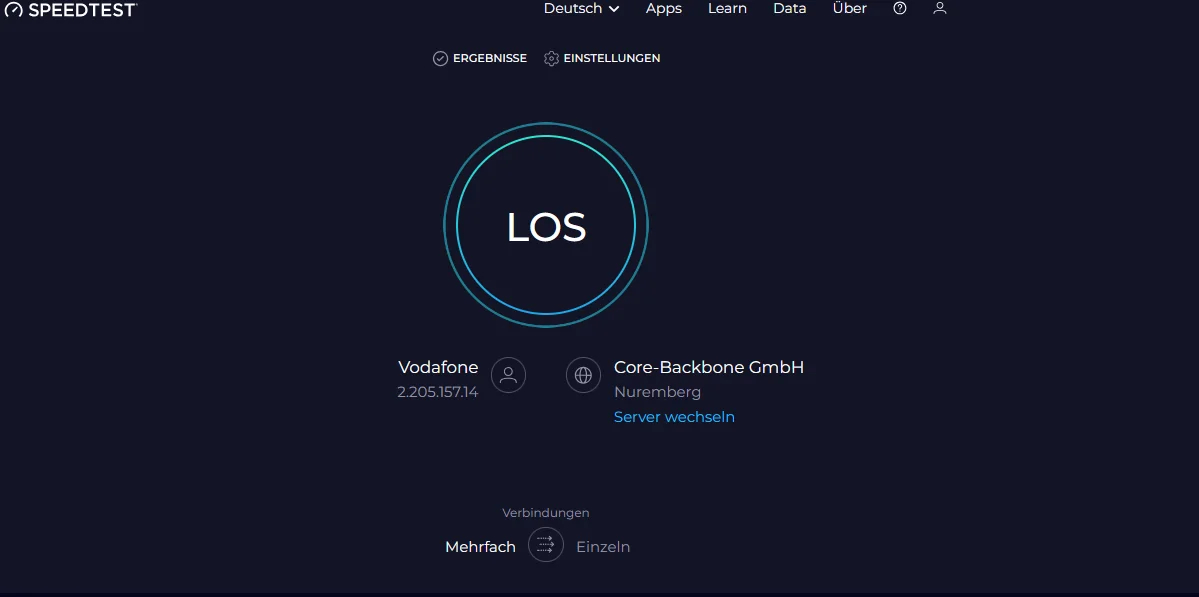Open Ergebnisse results page
Screen dimensions: 1199x597
(x=489, y=59)
